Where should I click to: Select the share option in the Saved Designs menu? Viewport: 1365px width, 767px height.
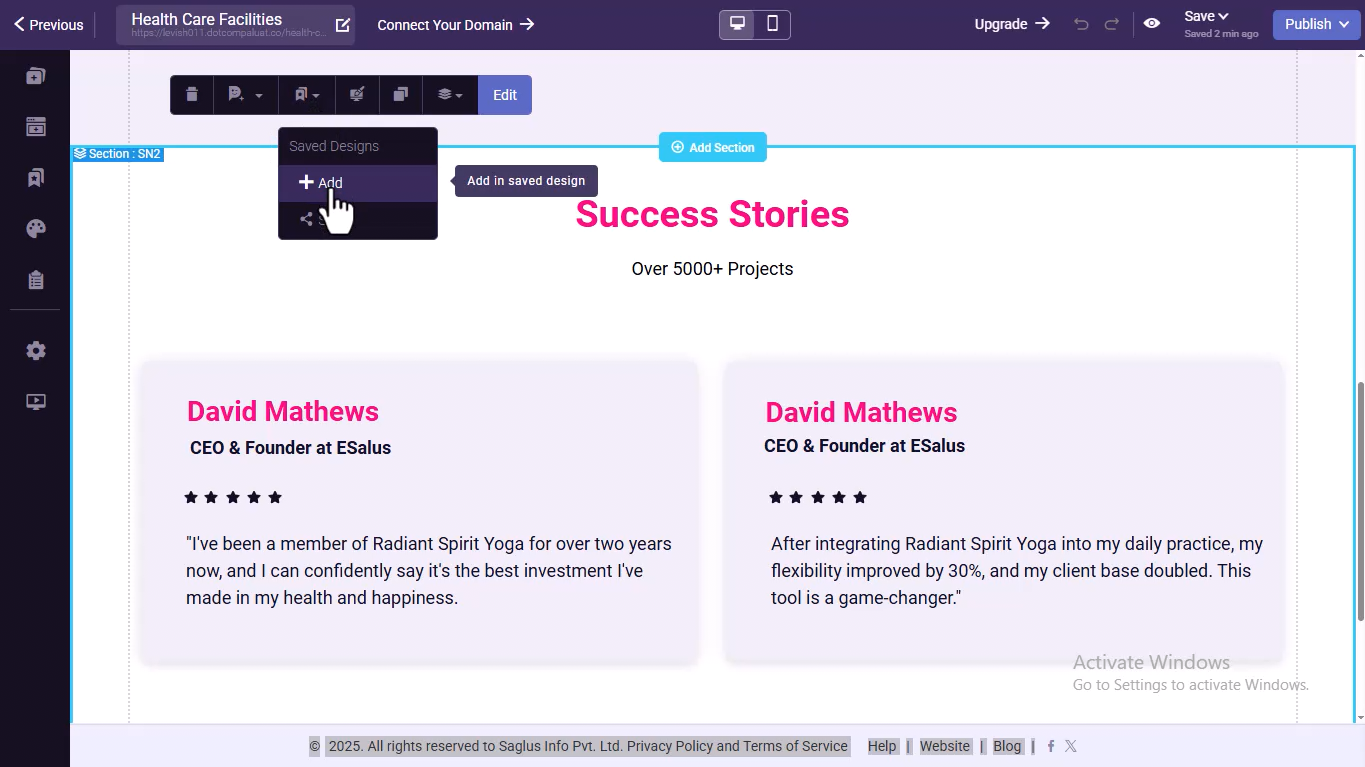tap(306, 219)
